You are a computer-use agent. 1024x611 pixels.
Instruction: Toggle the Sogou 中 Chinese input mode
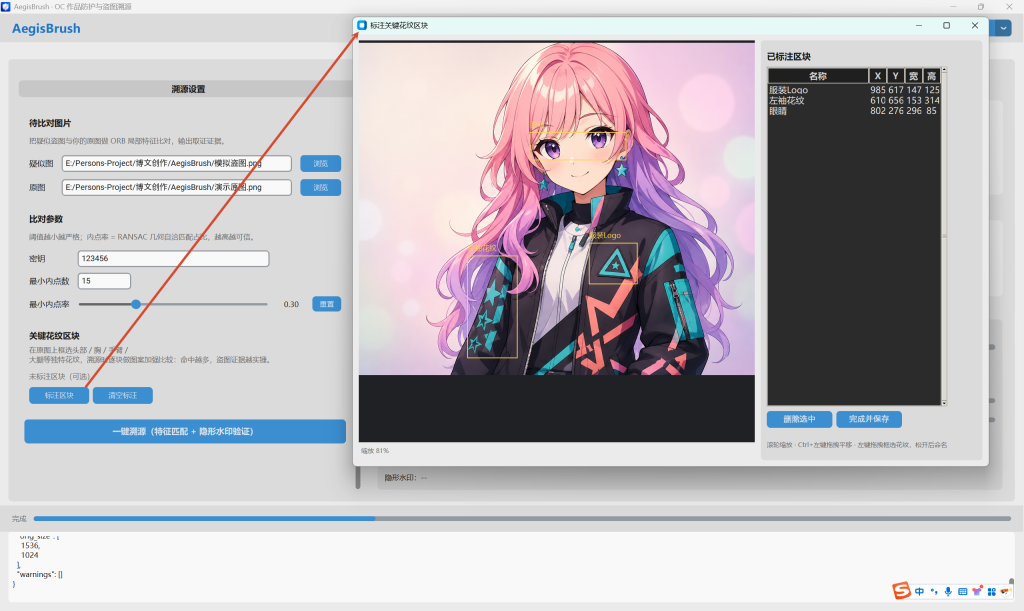pyautogui.click(x=920, y=591)
